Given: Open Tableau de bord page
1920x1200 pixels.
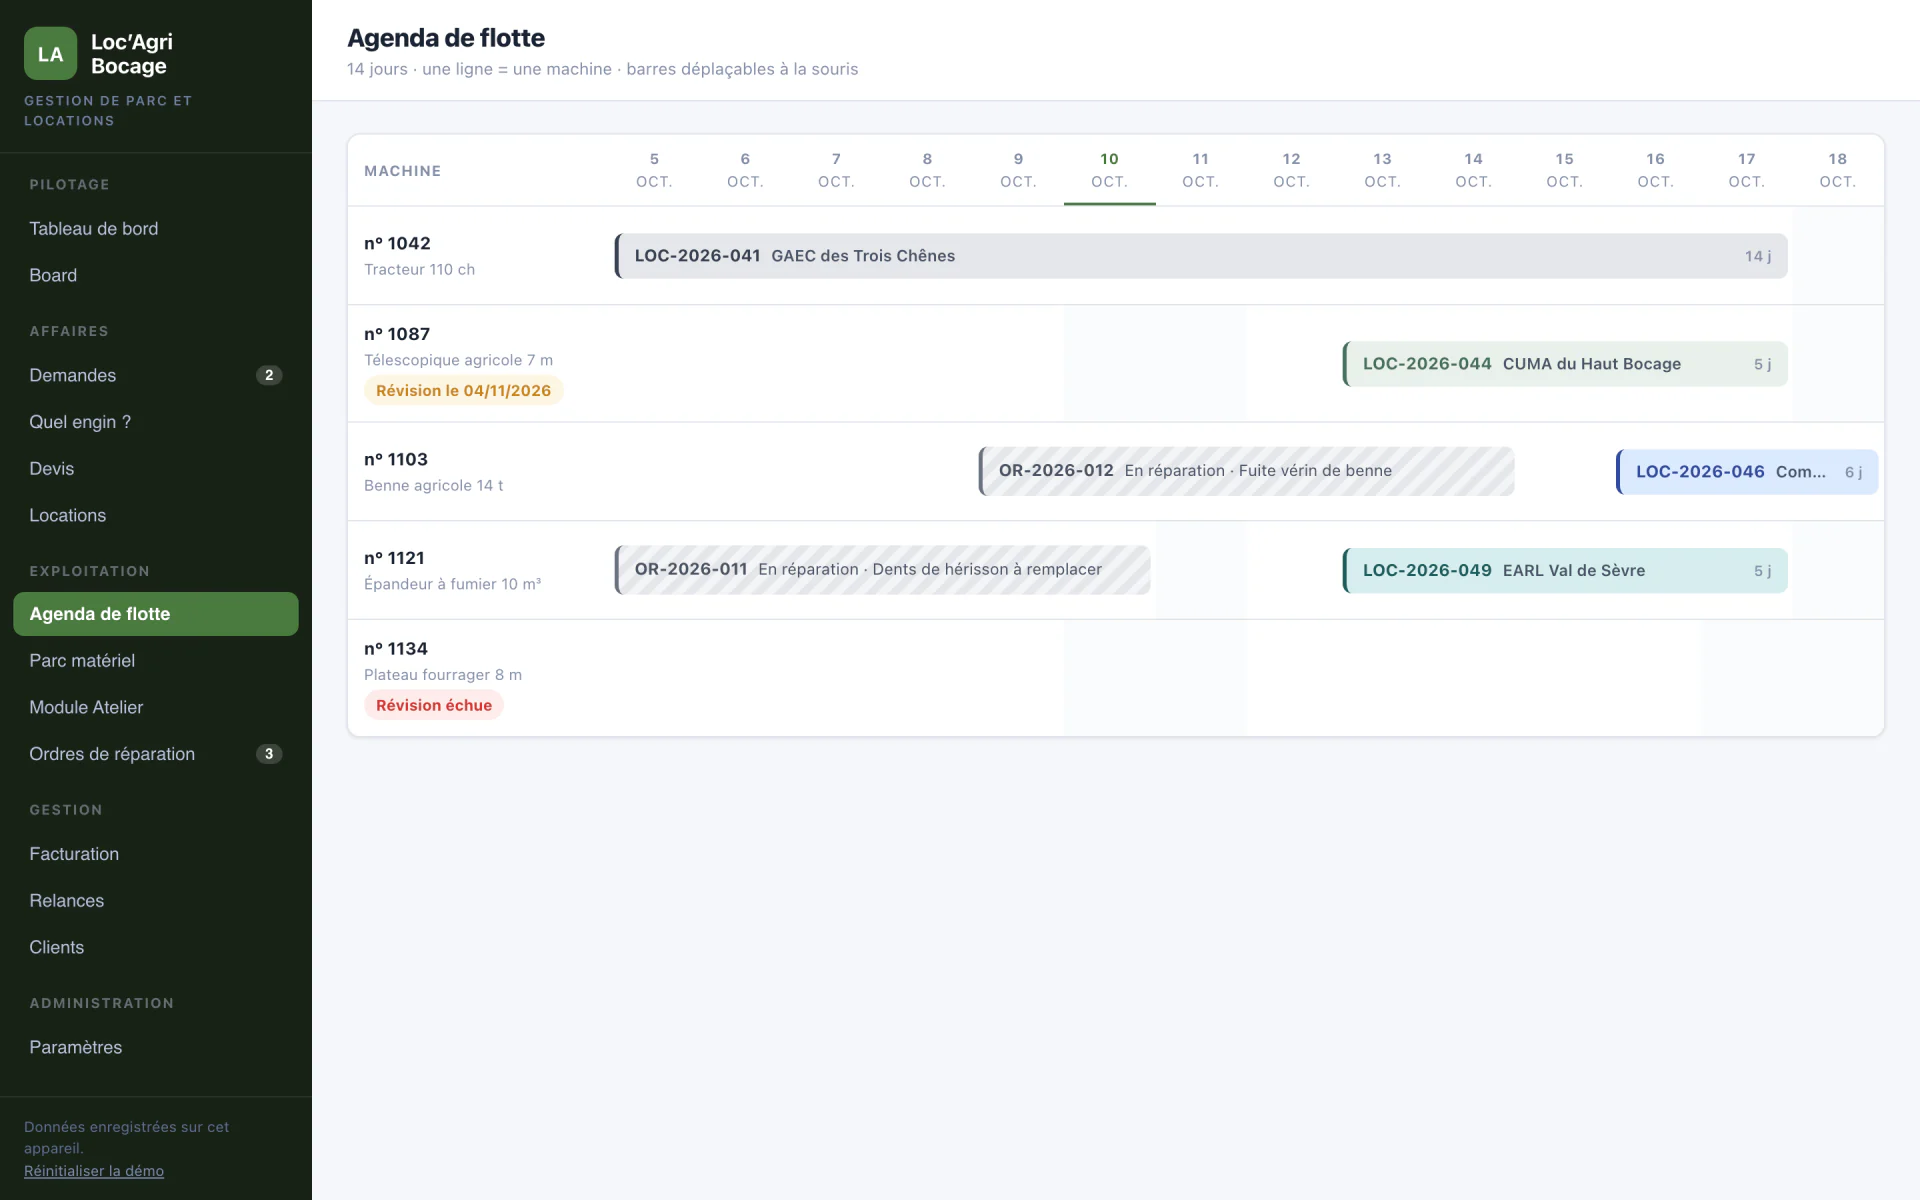Looking at the screenshot, I should coord(156,228).
